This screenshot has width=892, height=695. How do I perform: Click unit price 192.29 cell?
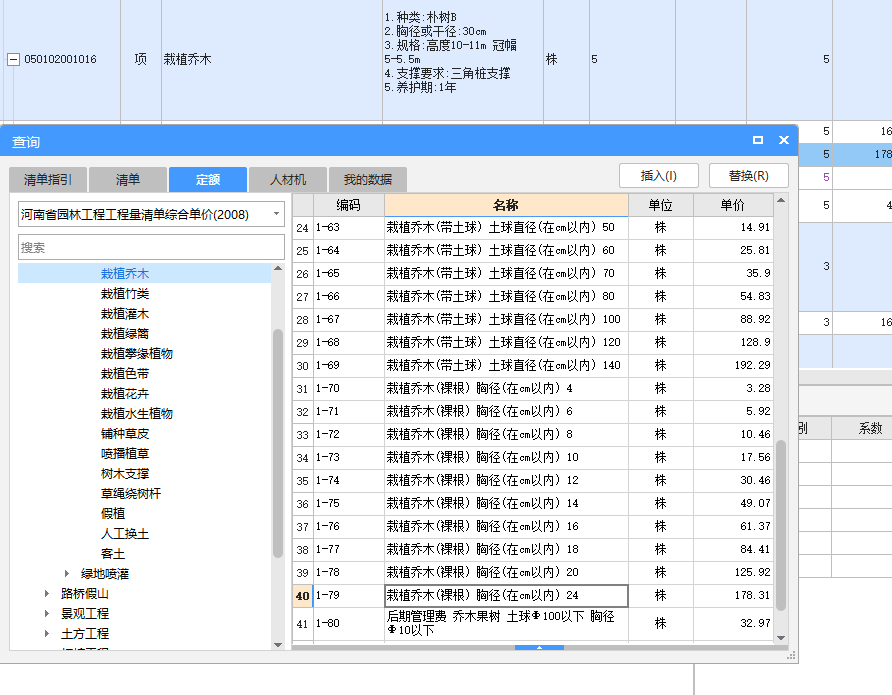[x=733, y=365]
